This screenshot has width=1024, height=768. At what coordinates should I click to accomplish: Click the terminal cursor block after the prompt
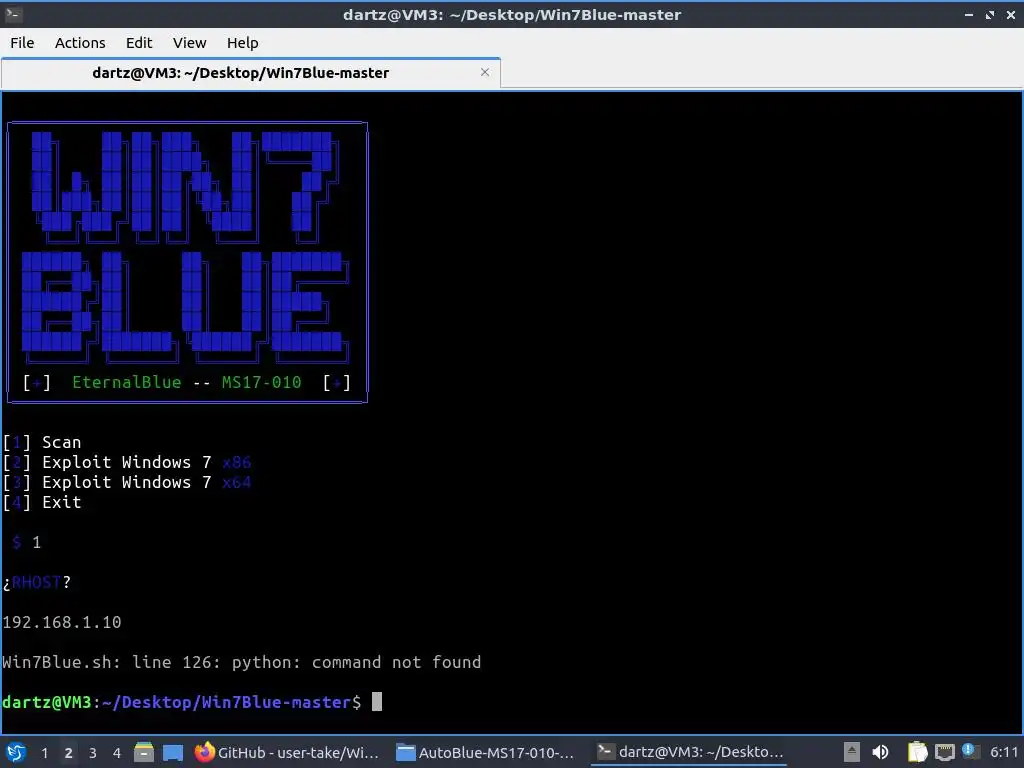(377, 702)
